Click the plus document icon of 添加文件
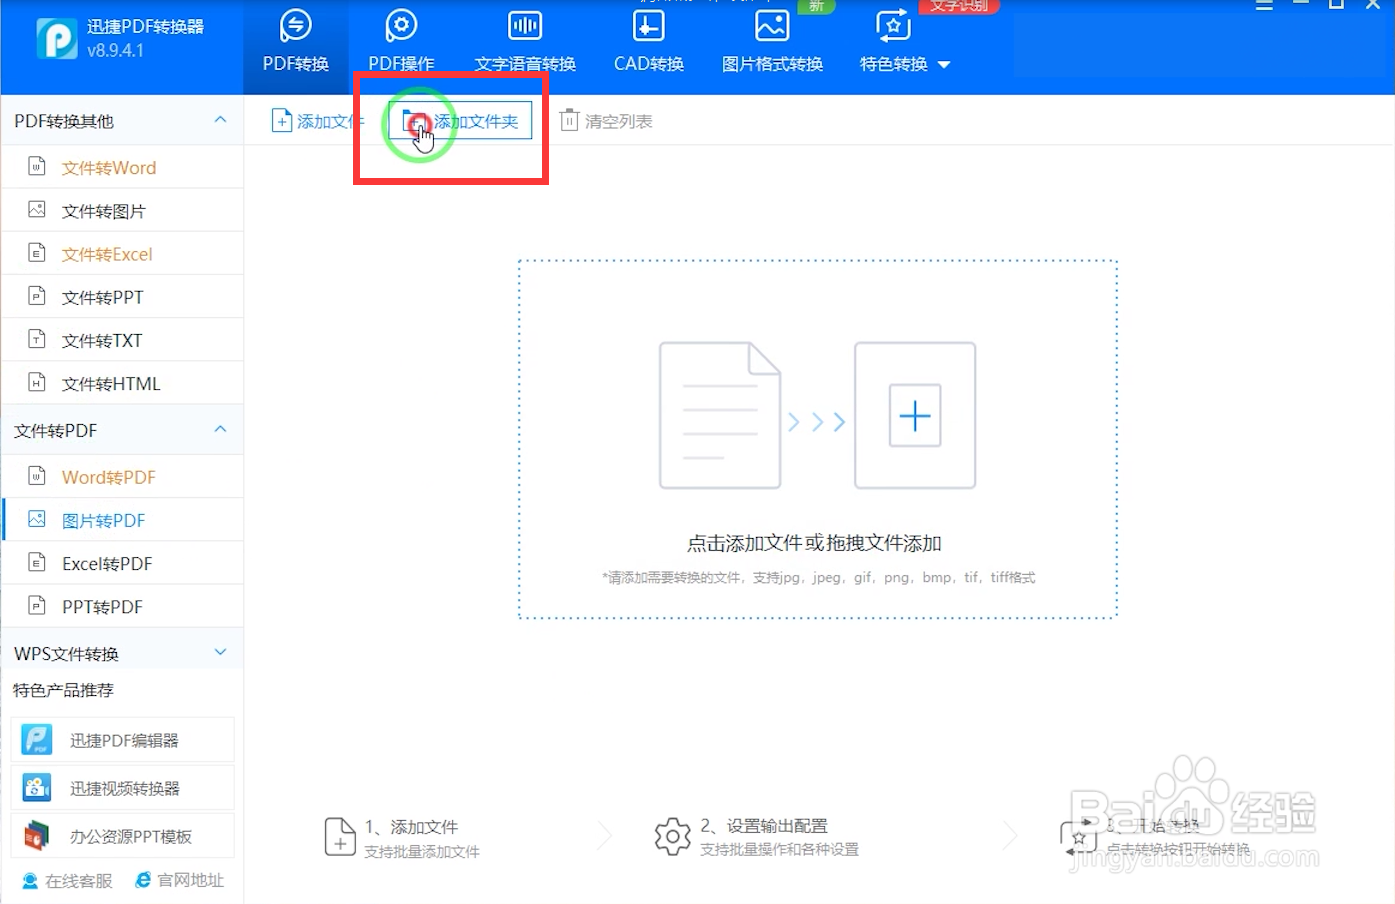 coord(282,120)
